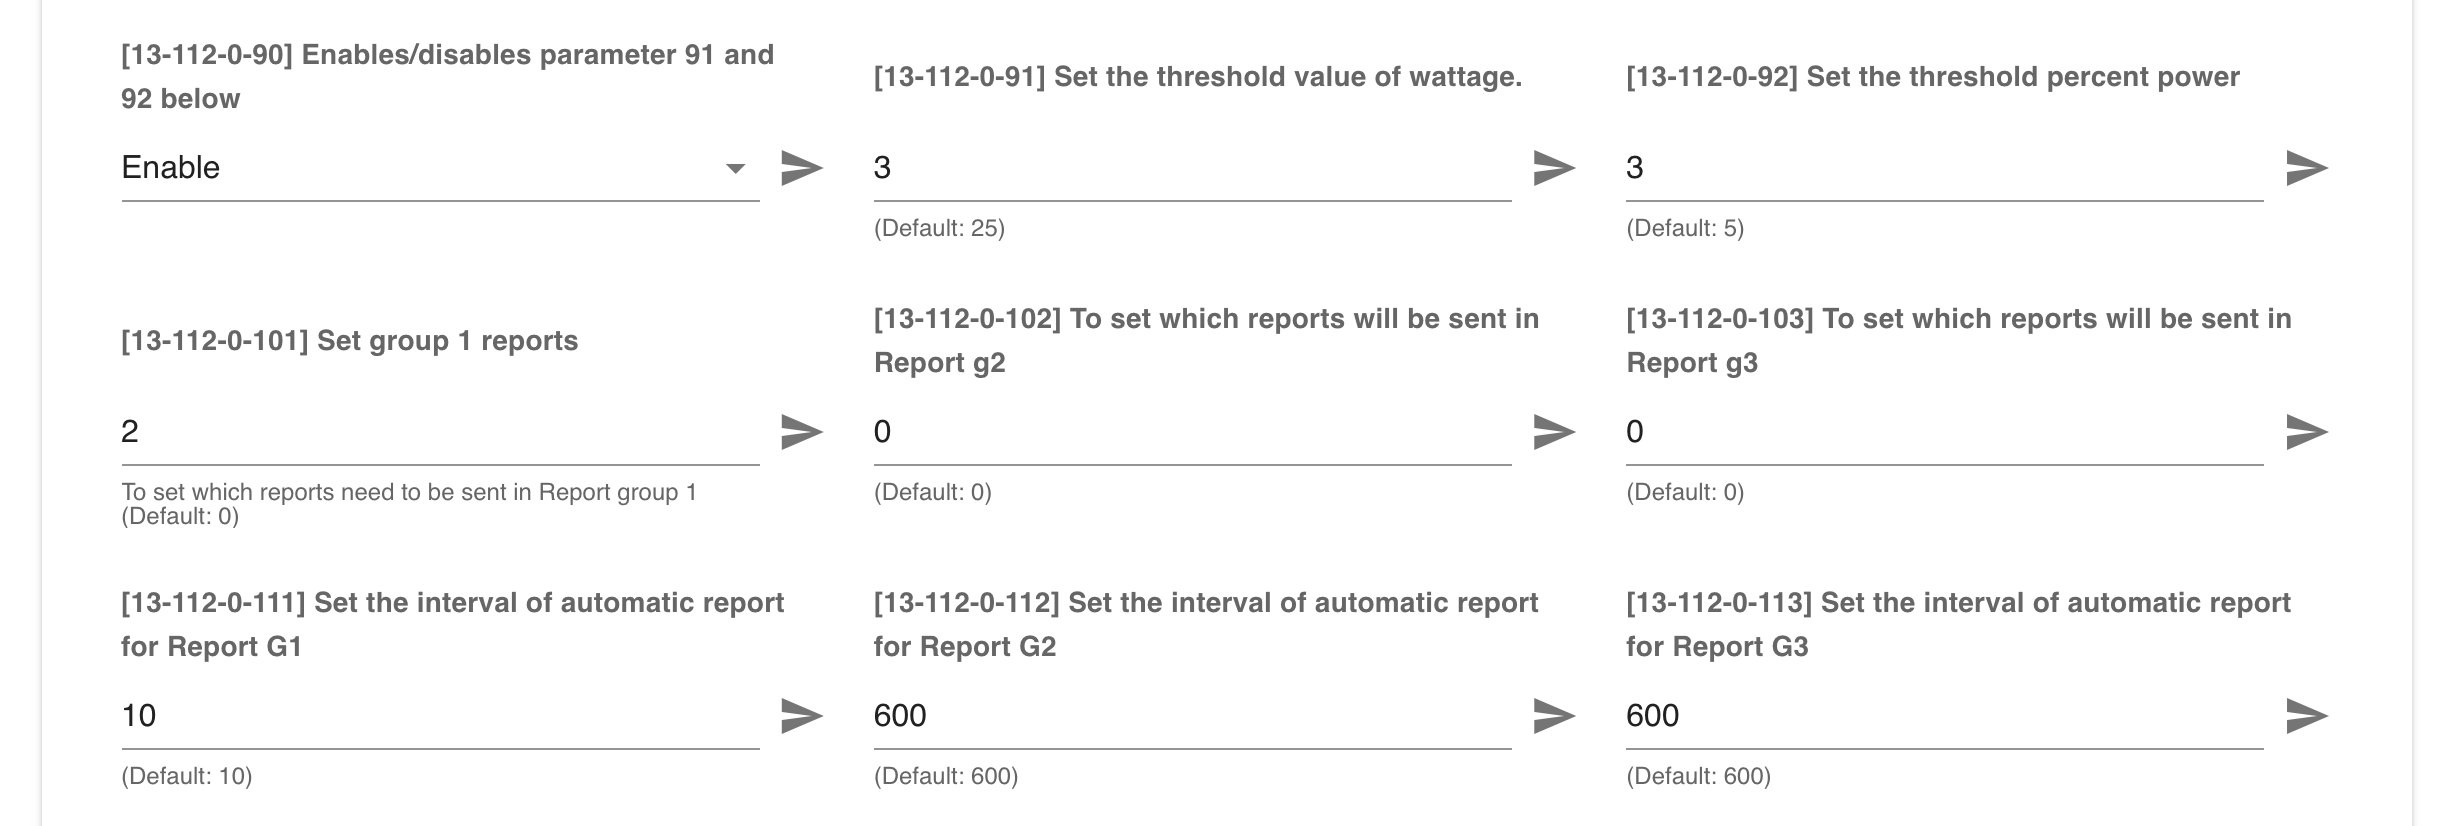Viewport: 2448px width, 826px height.
Task: Submit the wattage threshold value via its arrow
Action: [x=1555, y=170]
